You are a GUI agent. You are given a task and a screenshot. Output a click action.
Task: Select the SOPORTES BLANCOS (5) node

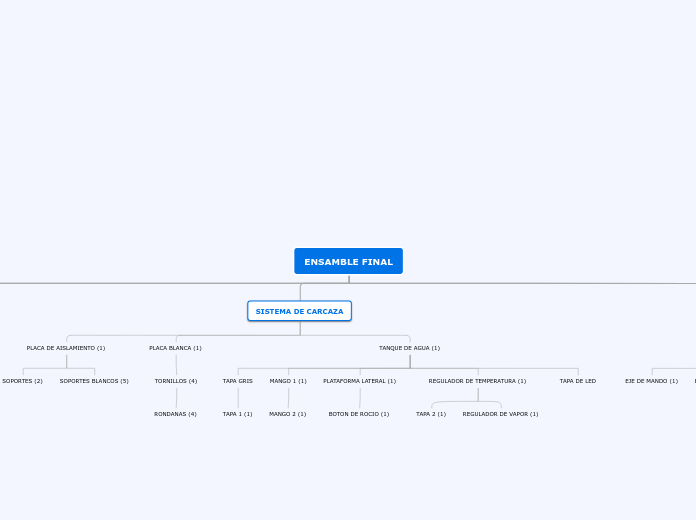coord(94,381)
